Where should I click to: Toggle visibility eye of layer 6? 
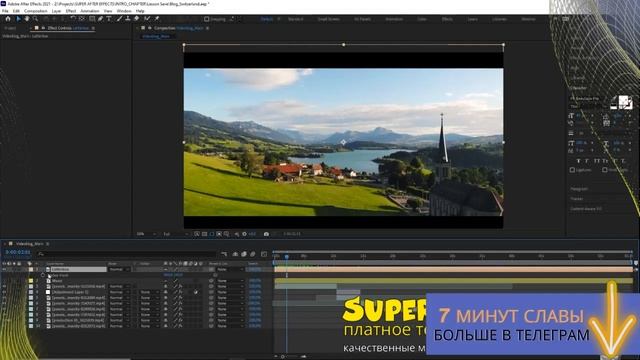coord(4,304)
